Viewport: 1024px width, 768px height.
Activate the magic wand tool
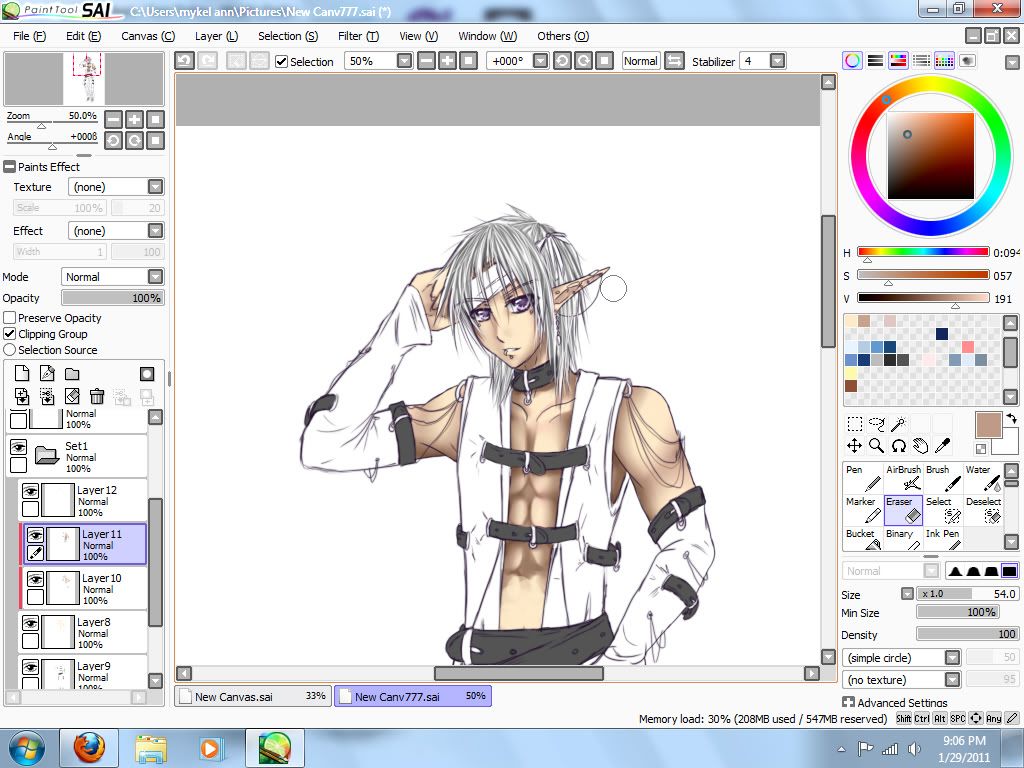[899, 424]
